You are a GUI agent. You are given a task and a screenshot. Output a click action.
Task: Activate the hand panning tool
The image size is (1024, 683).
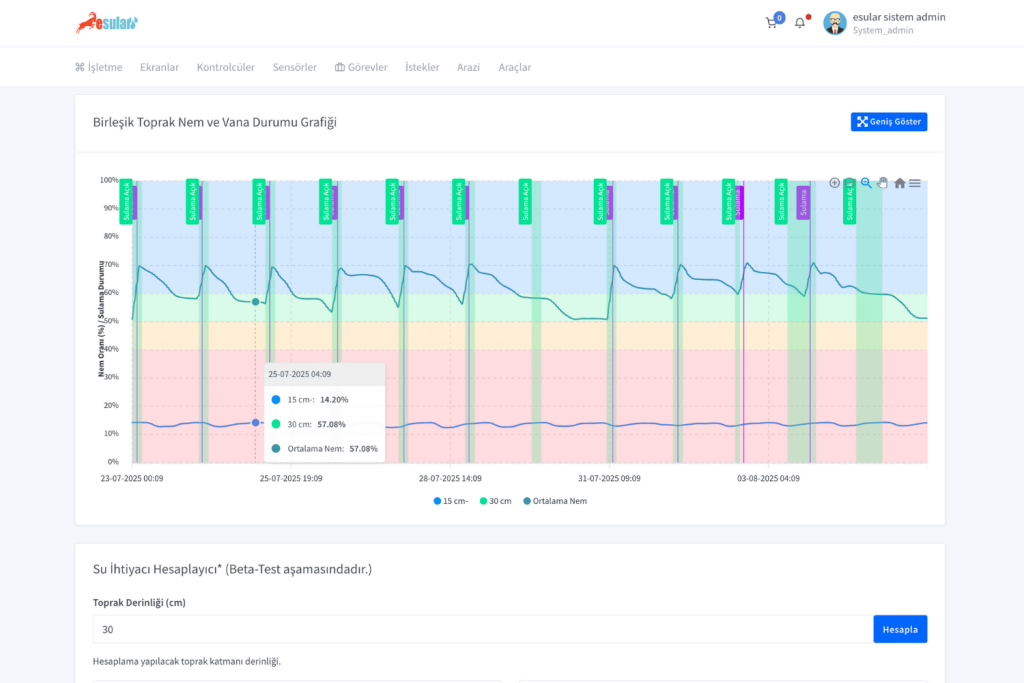pos(882,183)
